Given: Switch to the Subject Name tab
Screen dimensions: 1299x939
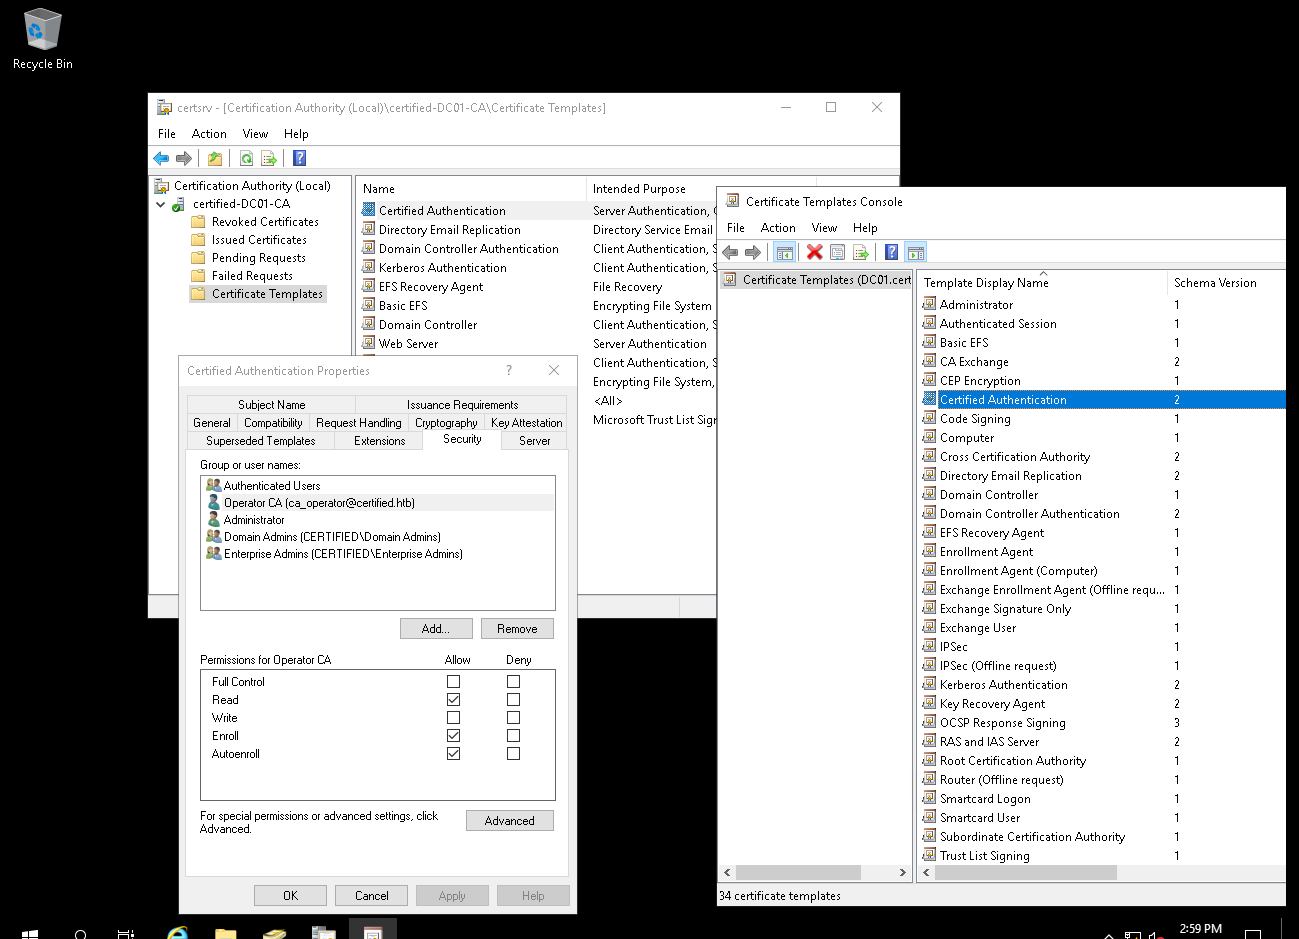Looking at the screenshot, I should (x=271, y=405).
